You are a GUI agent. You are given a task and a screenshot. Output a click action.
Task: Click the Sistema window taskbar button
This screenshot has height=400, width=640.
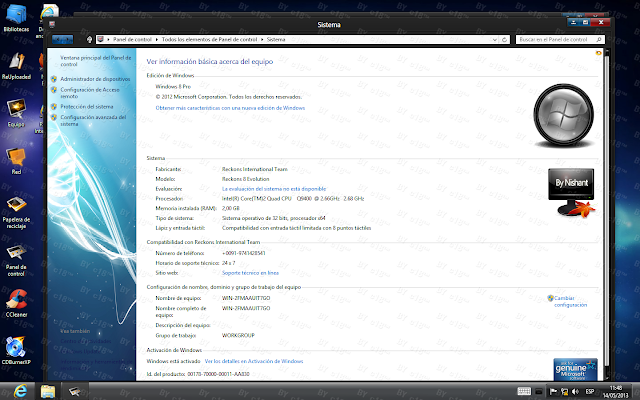click(x=74, y=391)
